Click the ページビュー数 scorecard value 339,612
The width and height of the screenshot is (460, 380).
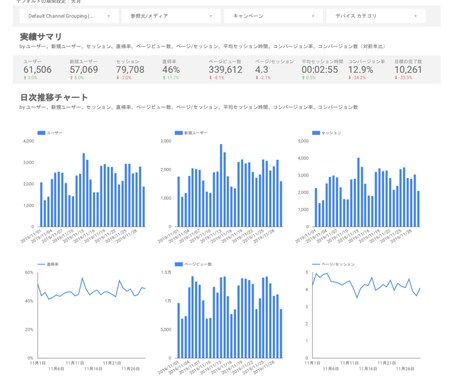[x=225, y=70]
